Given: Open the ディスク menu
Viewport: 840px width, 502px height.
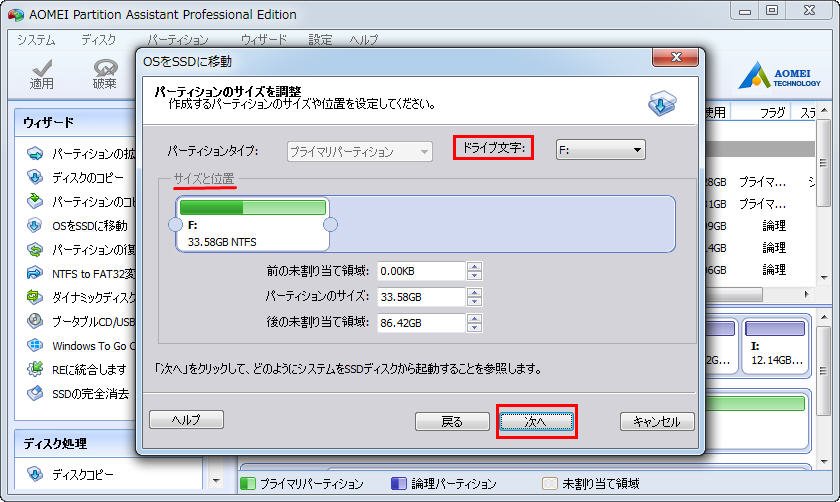Looking at the screenshot, I should click(99, 40).
